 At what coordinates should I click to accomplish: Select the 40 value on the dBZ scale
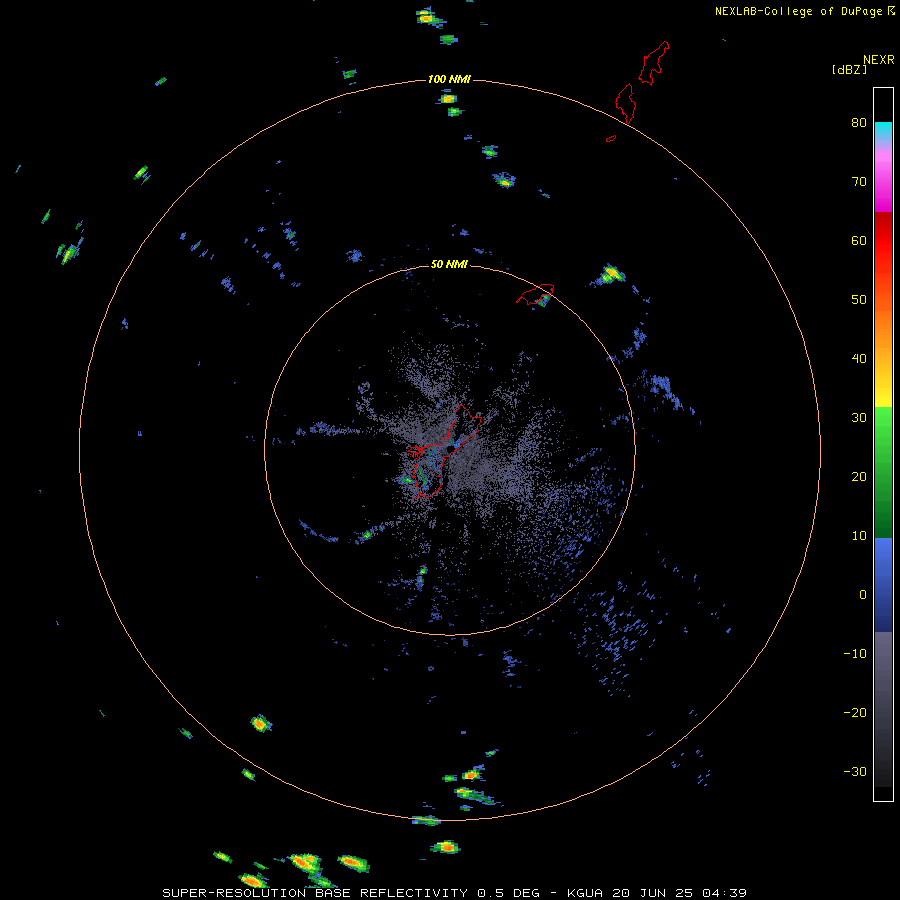[859, 359]
